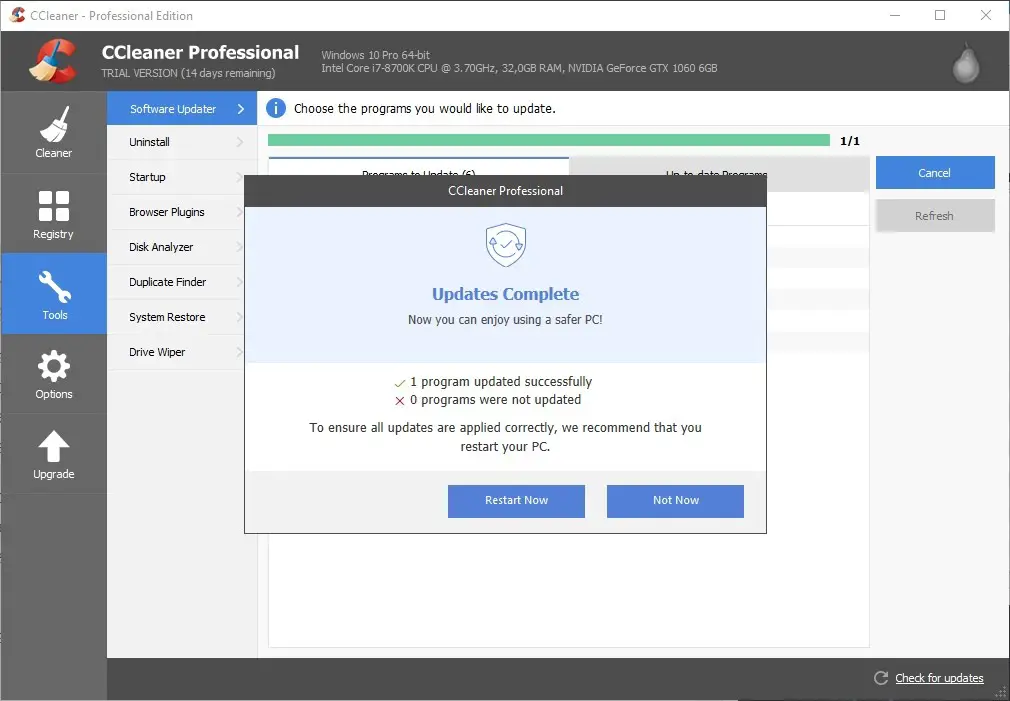Click the Not Now button

coord(675,501)
